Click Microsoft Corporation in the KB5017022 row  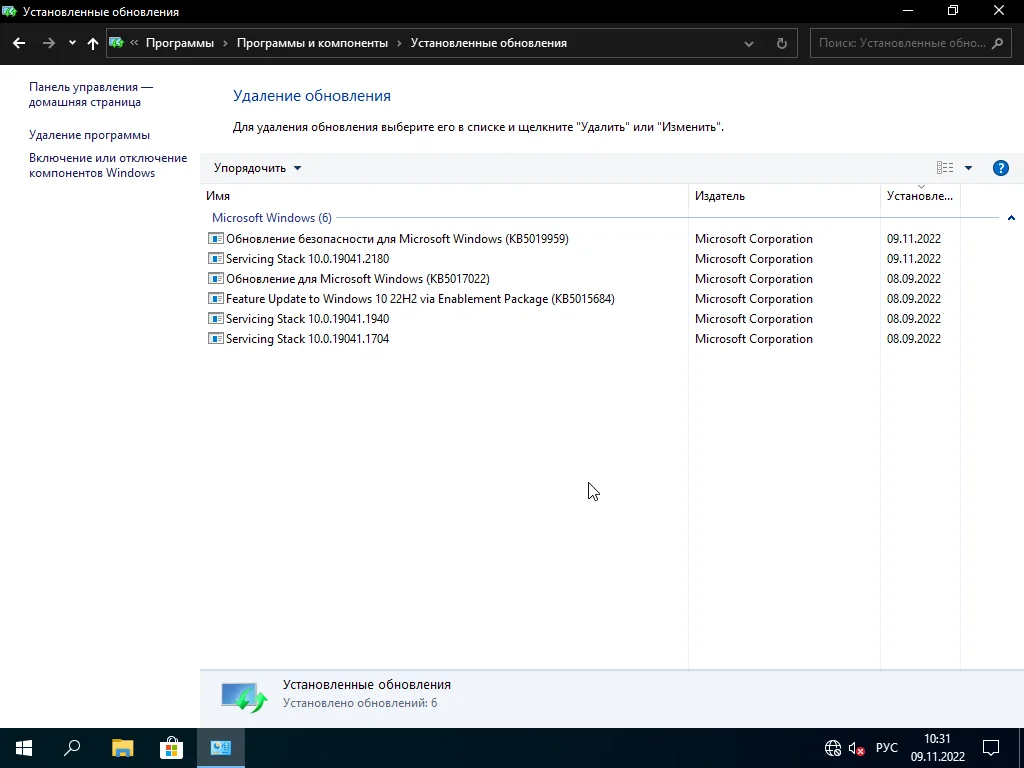[754, 279]
